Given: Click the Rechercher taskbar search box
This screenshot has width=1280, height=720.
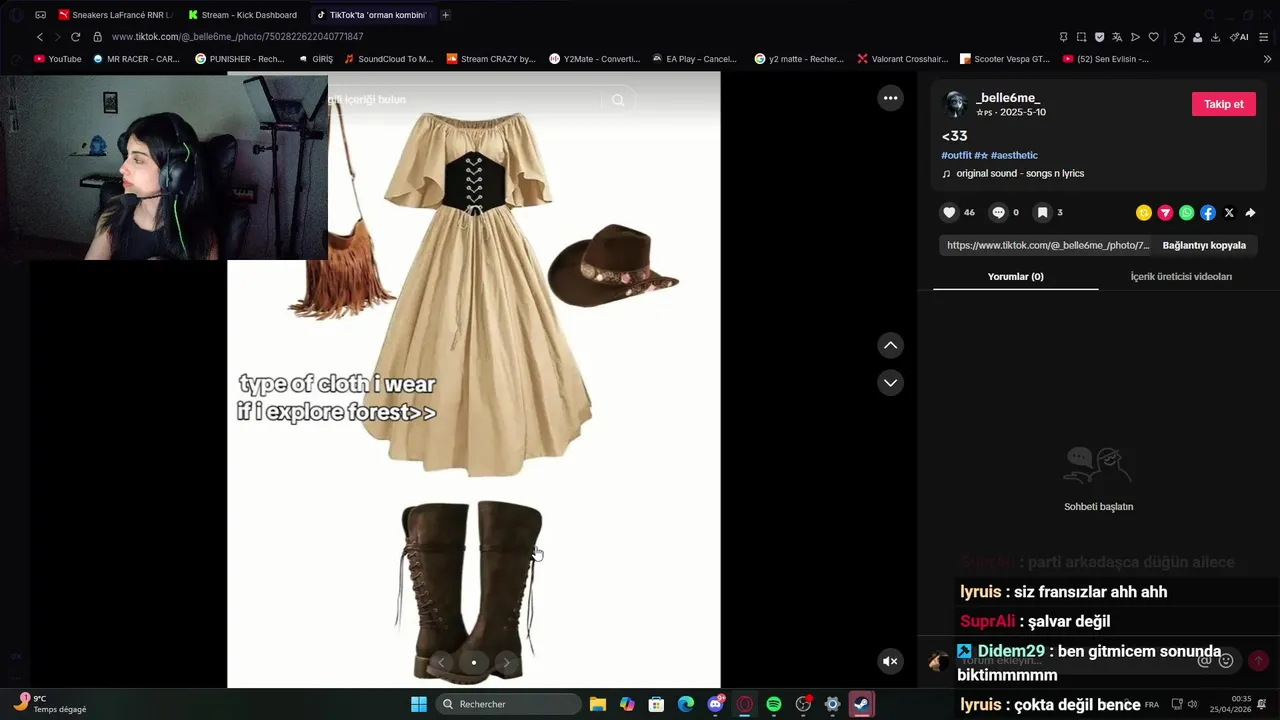Looking at the screenshot, I should (x=510, y=704).
